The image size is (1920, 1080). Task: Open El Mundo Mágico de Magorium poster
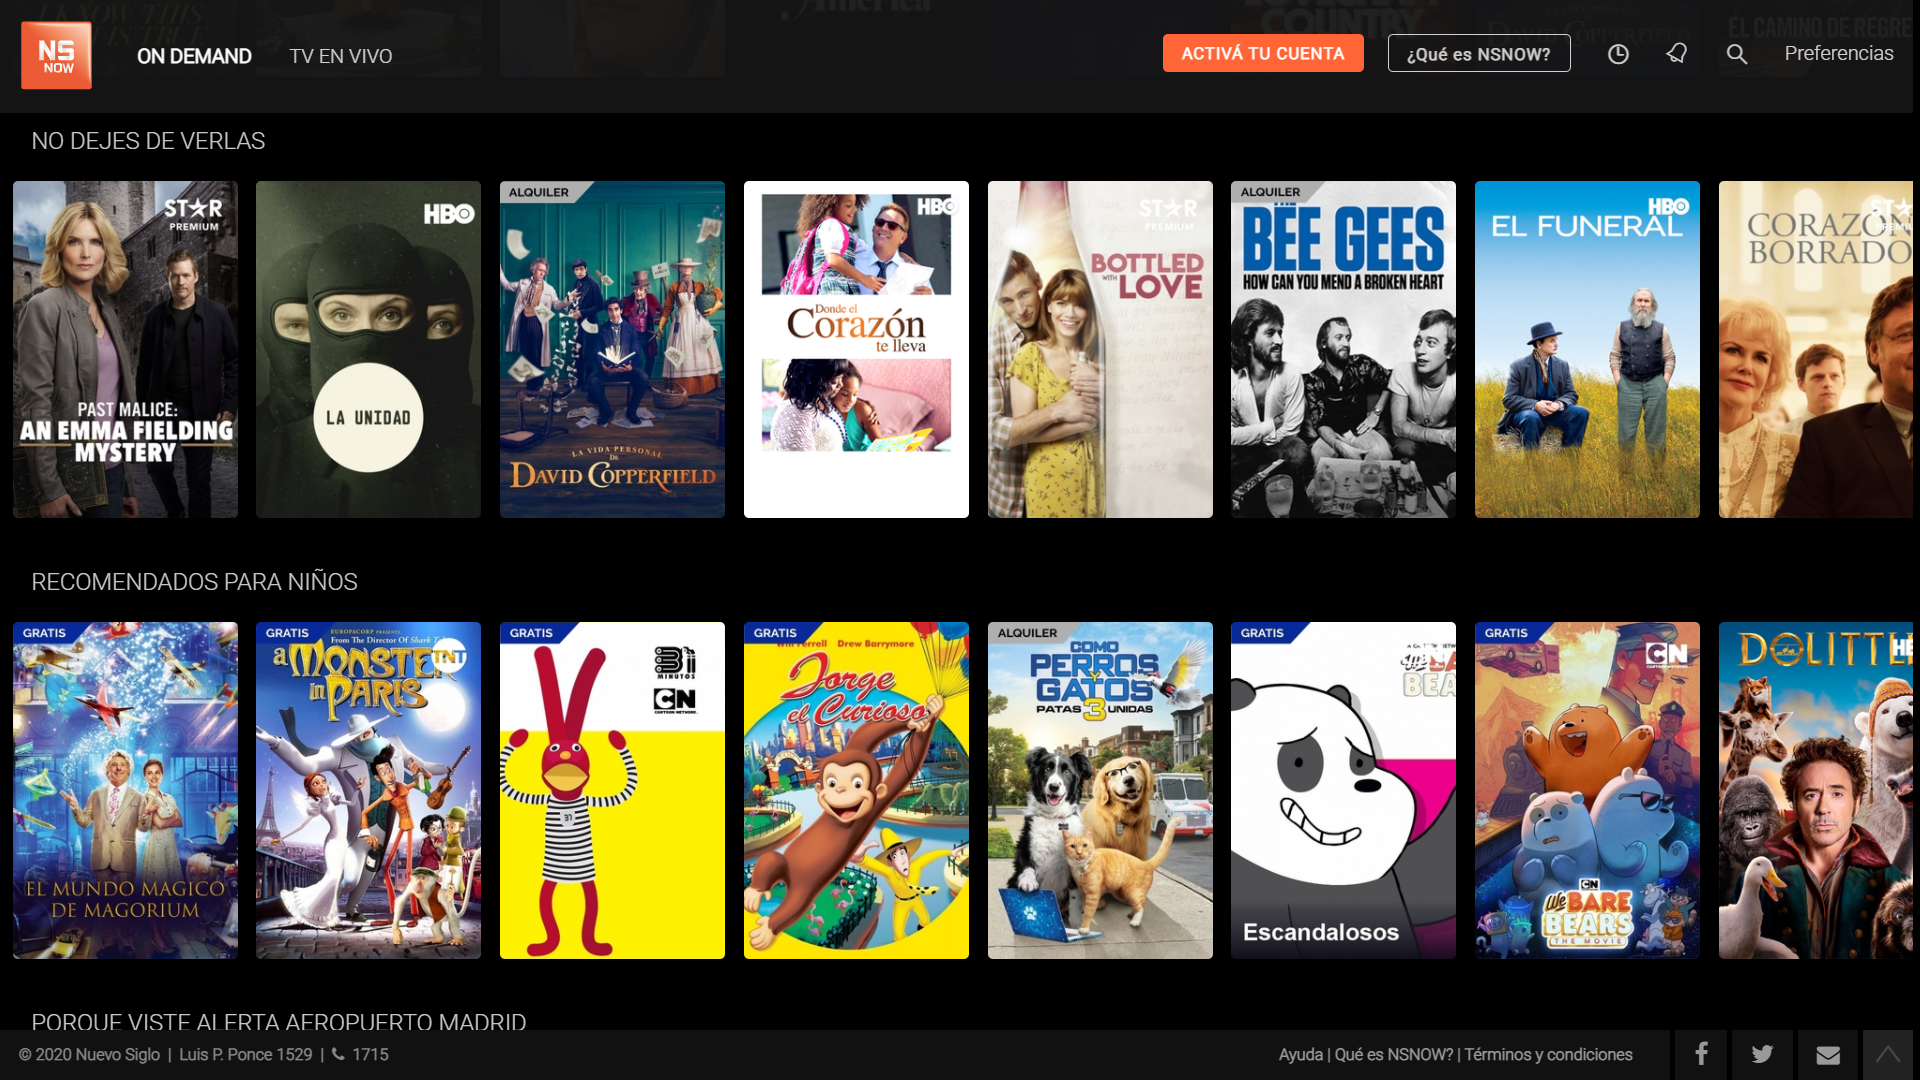click(x=125, y=790)
